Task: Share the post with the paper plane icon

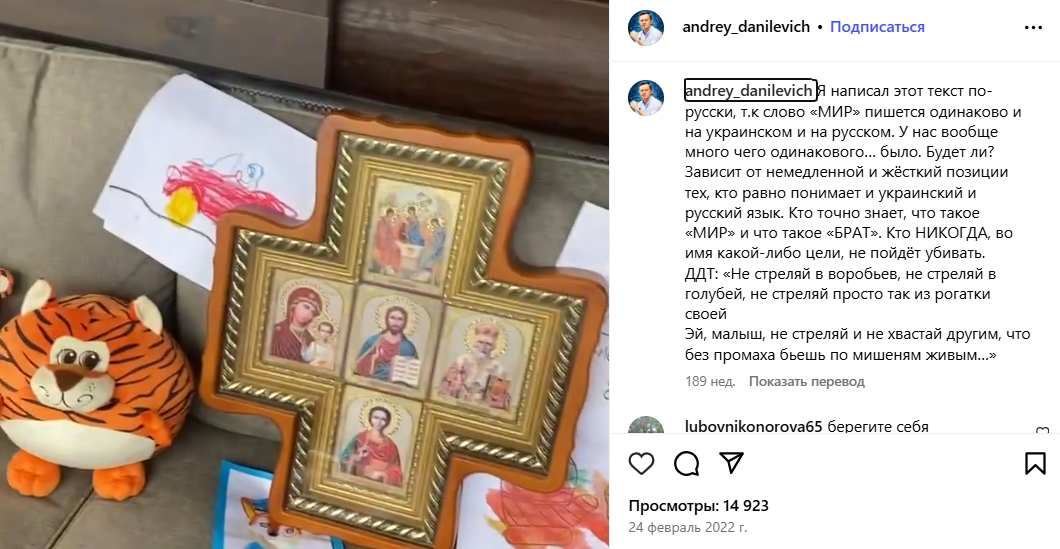Action: coord(731,463)
